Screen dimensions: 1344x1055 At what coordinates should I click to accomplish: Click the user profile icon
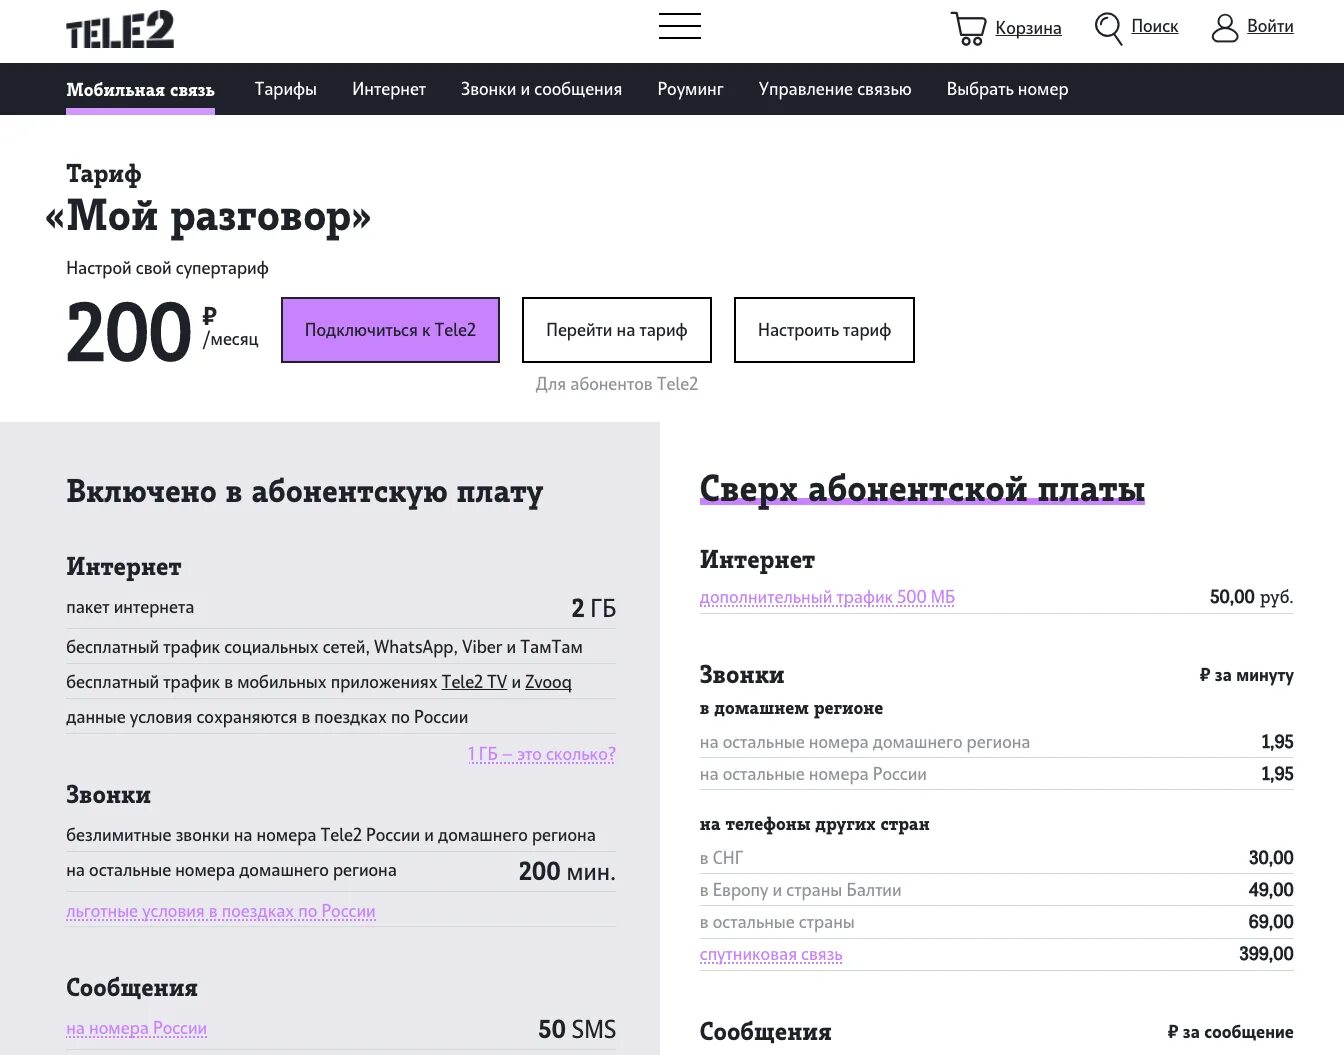[1225, 28]
